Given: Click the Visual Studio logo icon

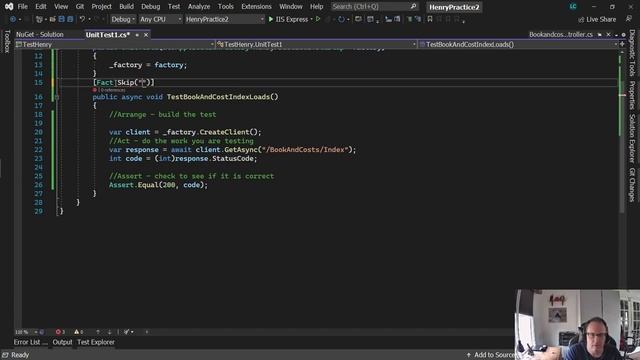Looking at the screenshot, I should [9, 7].
